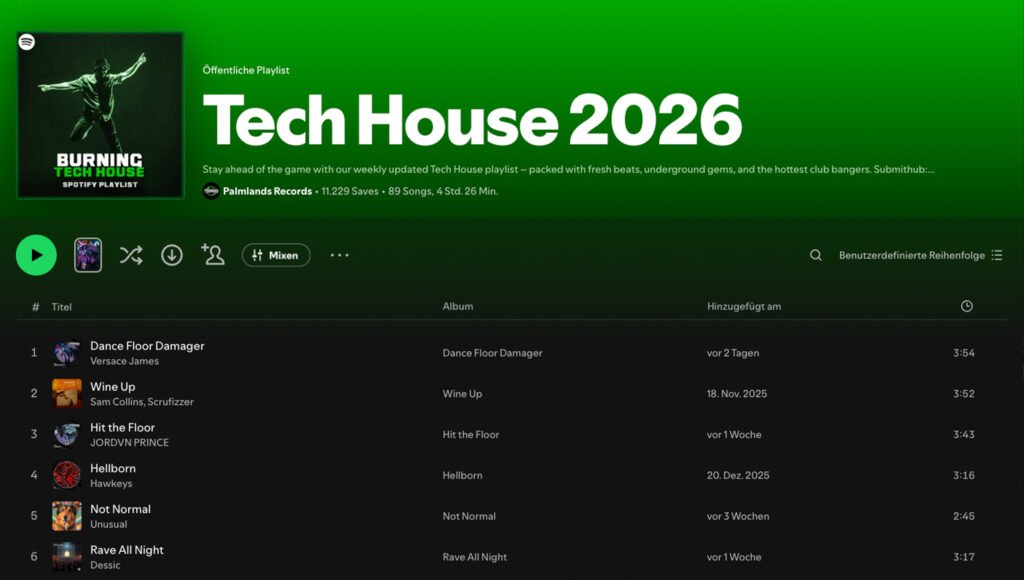The image size is (1024, 580).
Task: Download the Tech House 2026 playlist
Action: pyautogui.click(x=171, y=255)
